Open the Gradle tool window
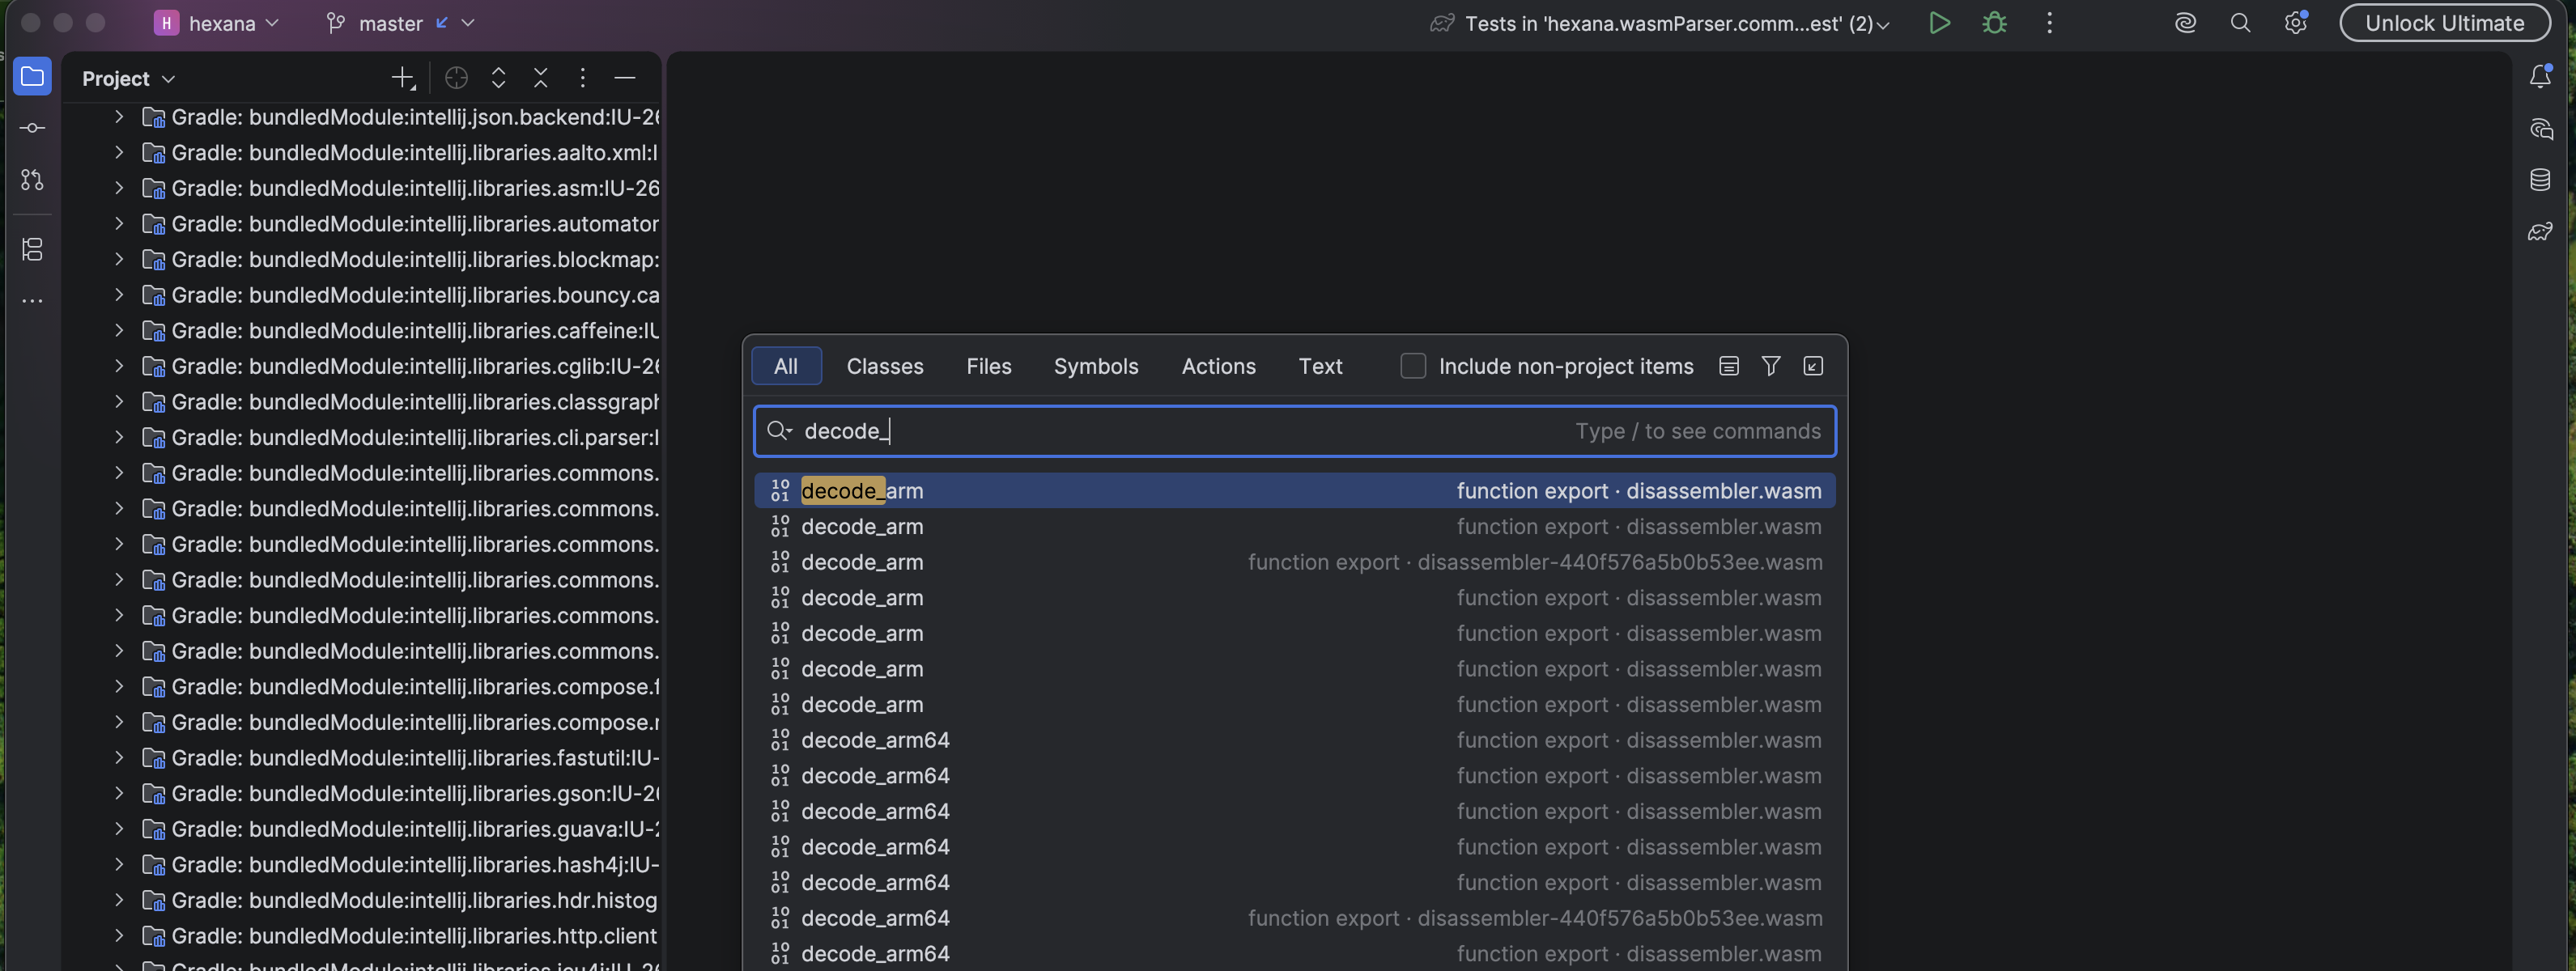Screen dimensions: 2576x971 point(2540,232)
